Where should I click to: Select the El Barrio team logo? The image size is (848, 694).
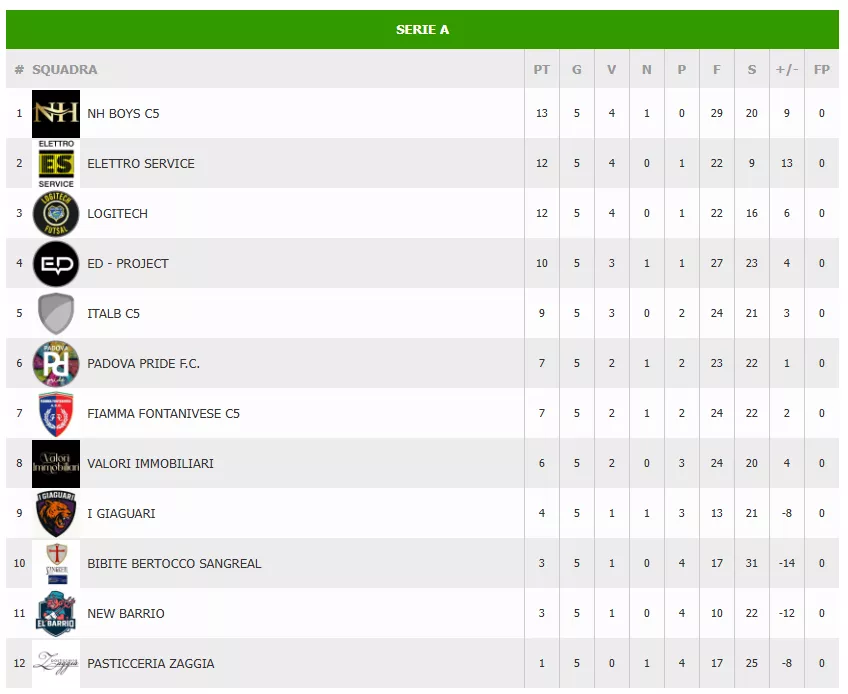(x=56, y=613)
